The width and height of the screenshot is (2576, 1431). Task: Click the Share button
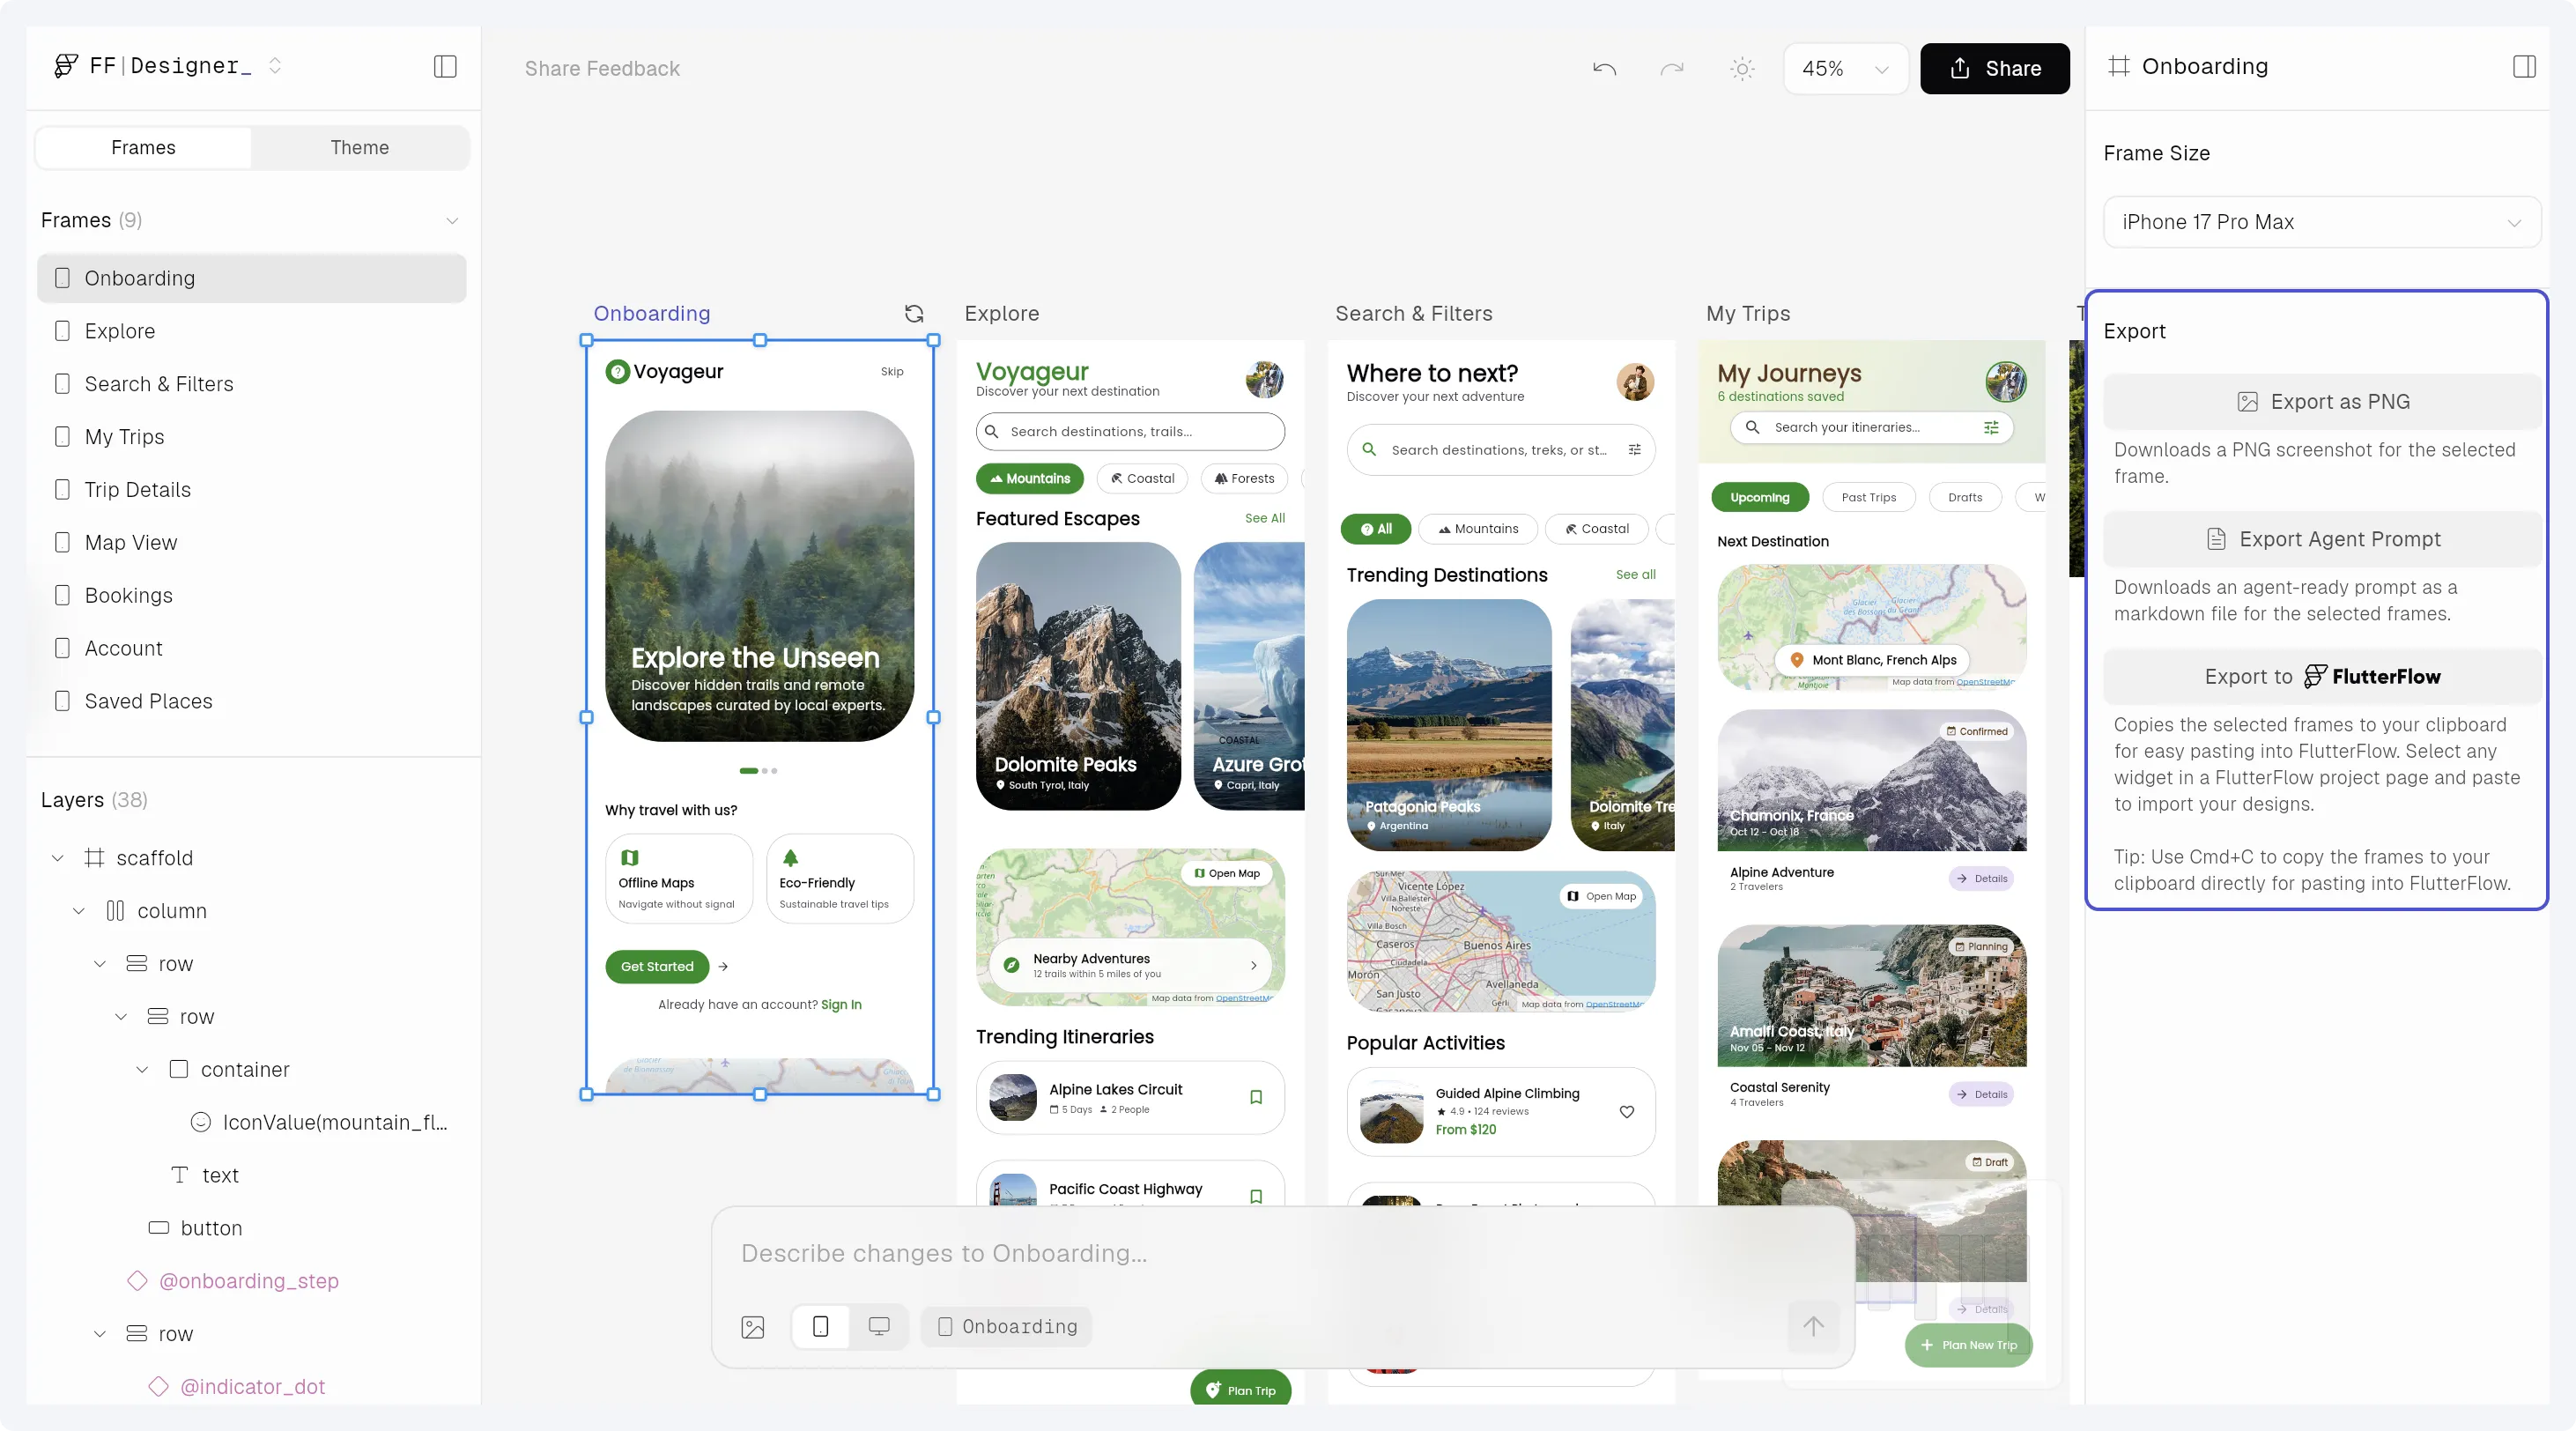pyautogui.click(x=1994, y=68)
